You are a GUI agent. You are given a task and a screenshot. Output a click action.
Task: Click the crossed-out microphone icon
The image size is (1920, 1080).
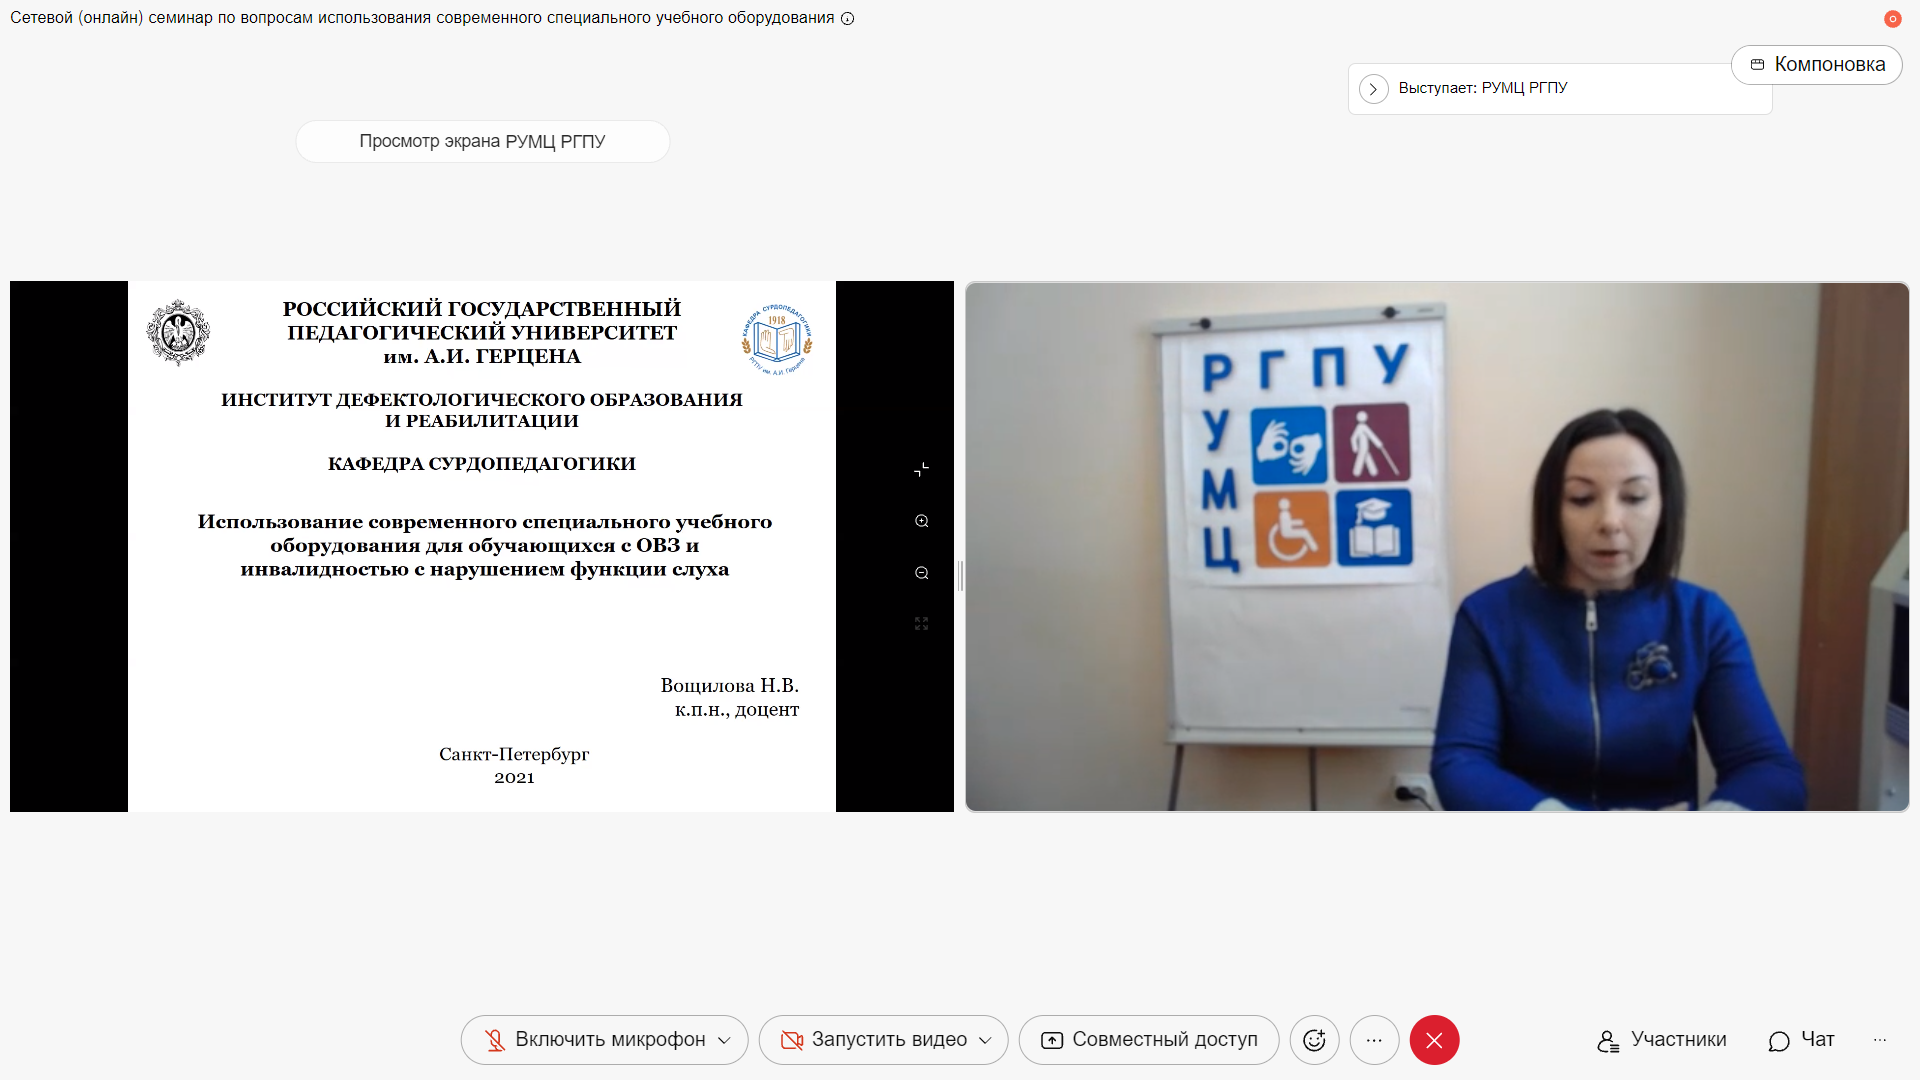pyautogui.click(x=495, y=1041)
